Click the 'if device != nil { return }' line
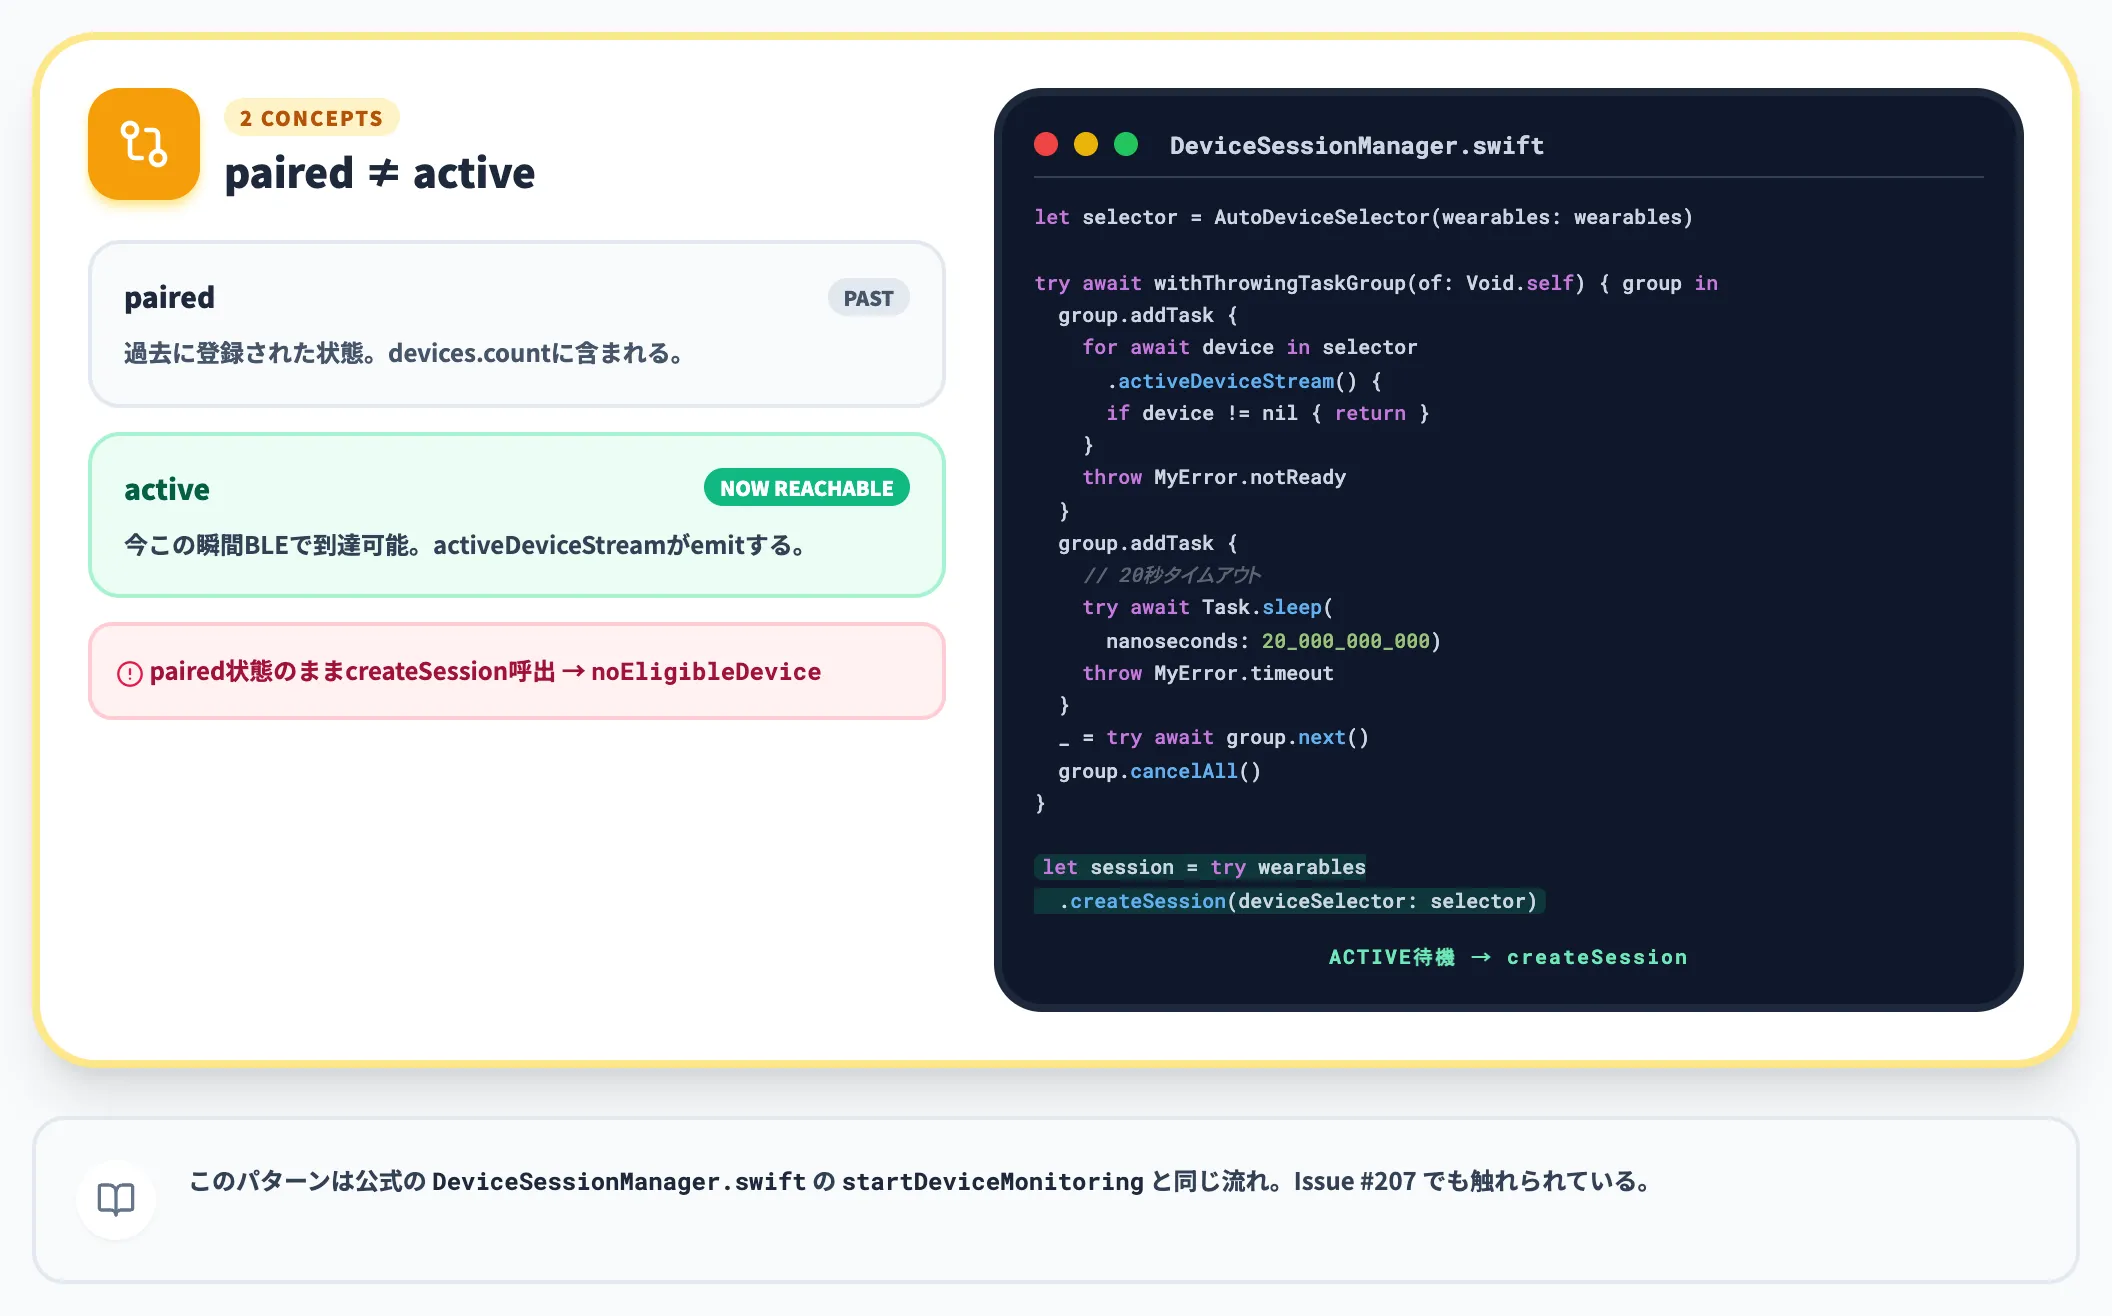Viewport: 2112px width, 1316px height. (x=1268, y=413)
